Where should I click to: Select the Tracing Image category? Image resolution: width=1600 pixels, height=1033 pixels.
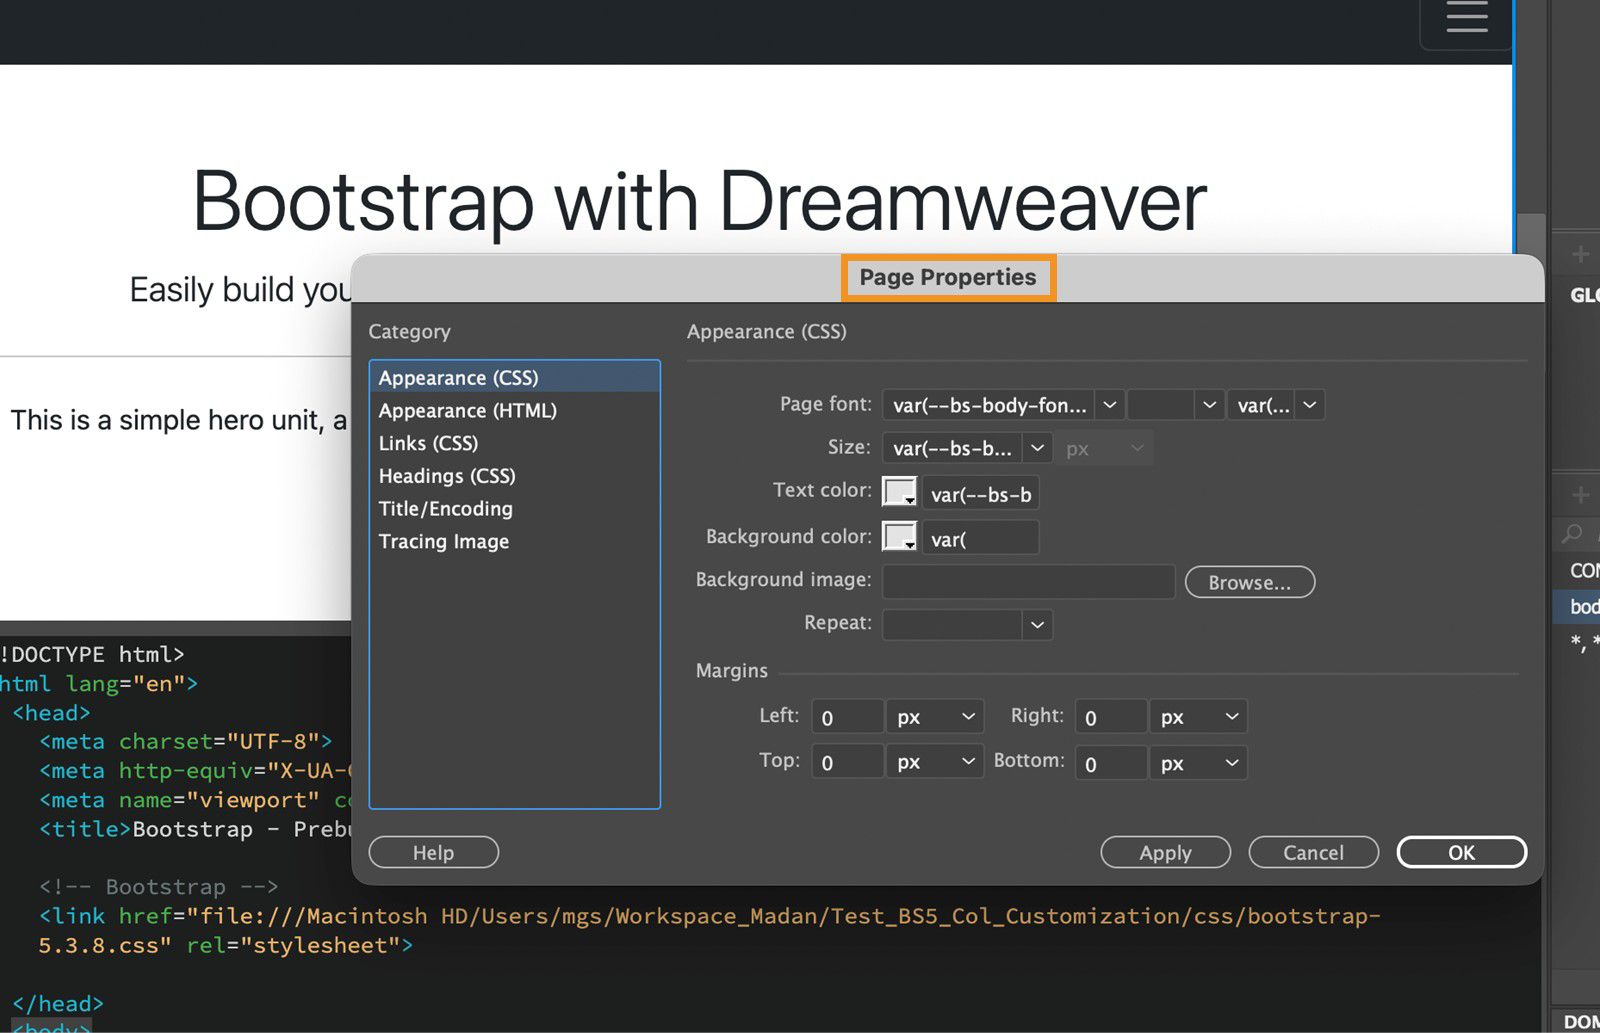(515, 541)
